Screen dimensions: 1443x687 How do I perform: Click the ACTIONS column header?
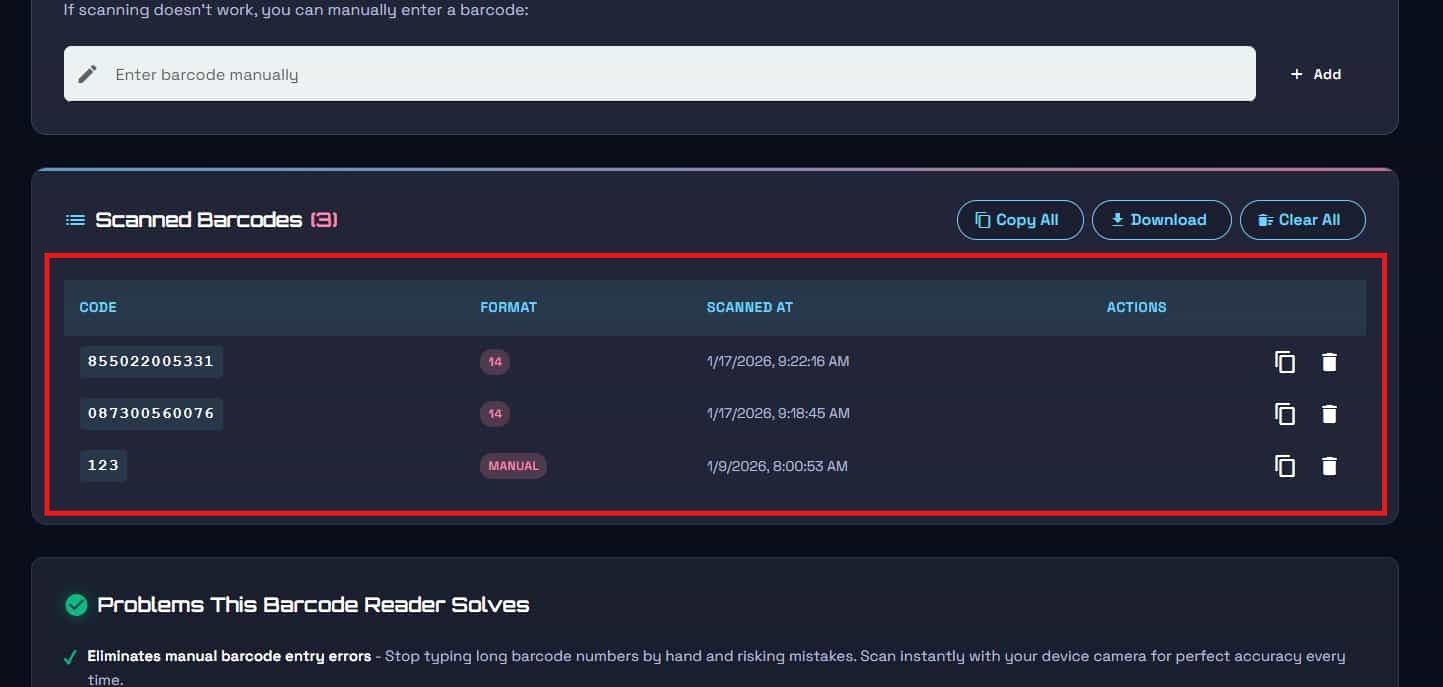1136,307
